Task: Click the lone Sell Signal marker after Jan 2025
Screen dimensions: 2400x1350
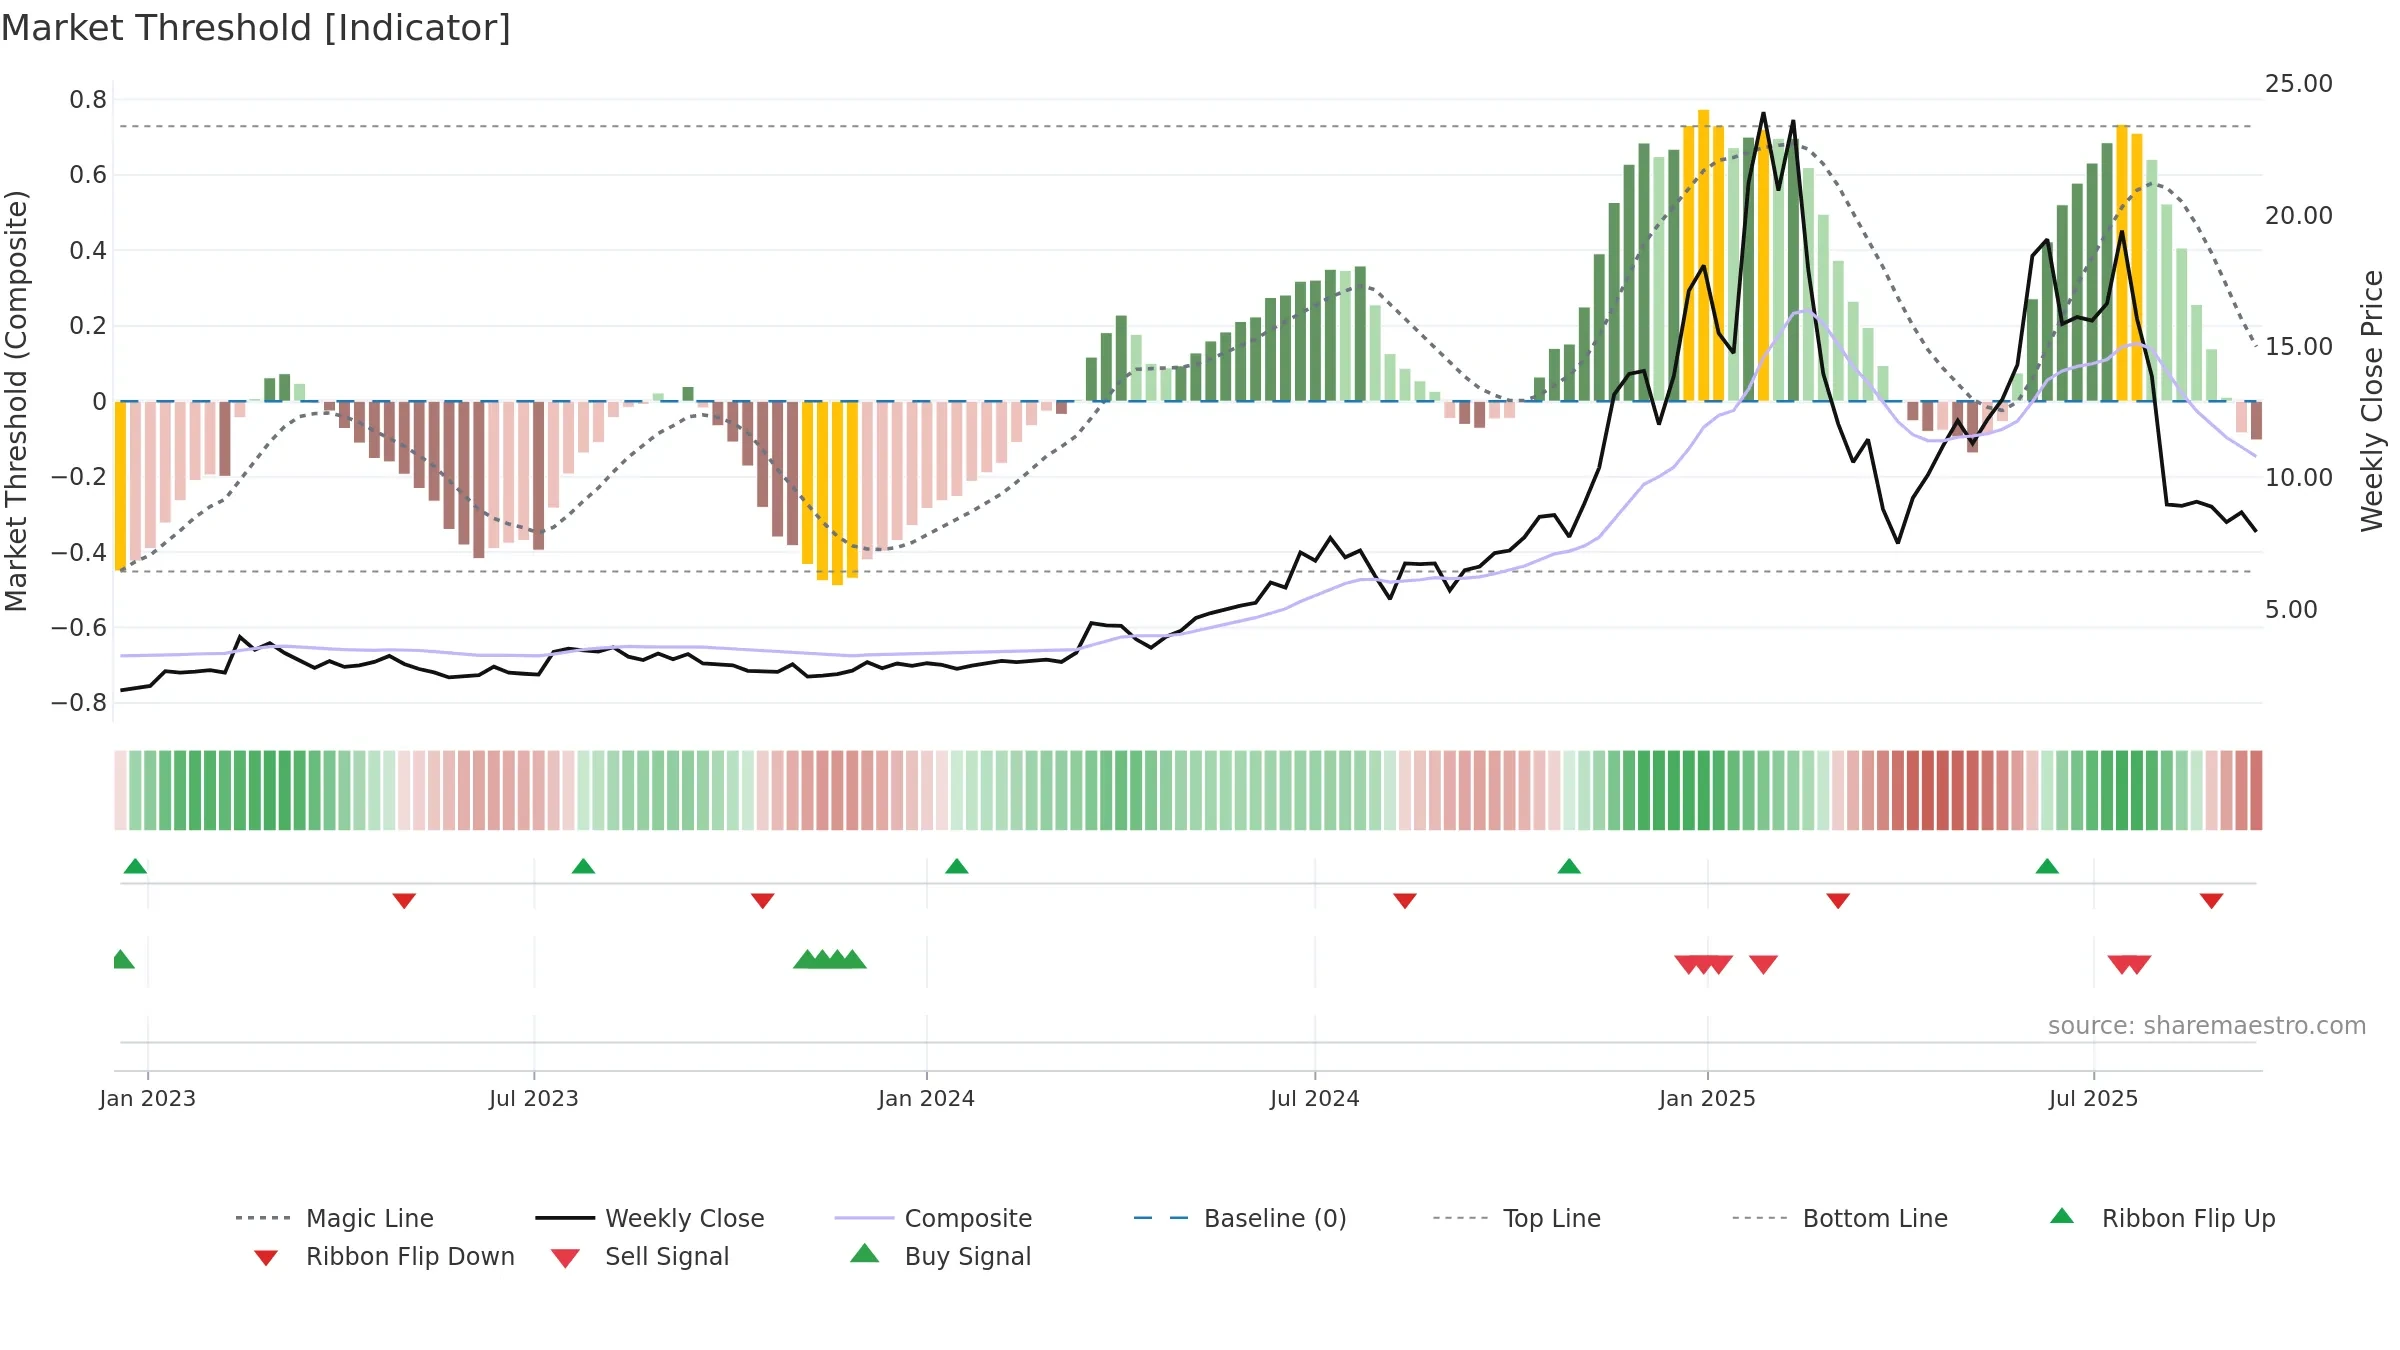Action: click(x=1764, y=965)
